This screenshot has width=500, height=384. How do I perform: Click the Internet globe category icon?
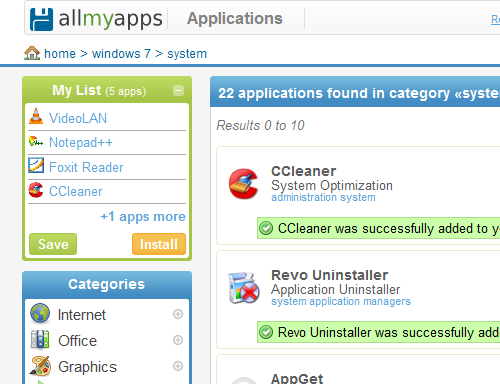[40, 313]
